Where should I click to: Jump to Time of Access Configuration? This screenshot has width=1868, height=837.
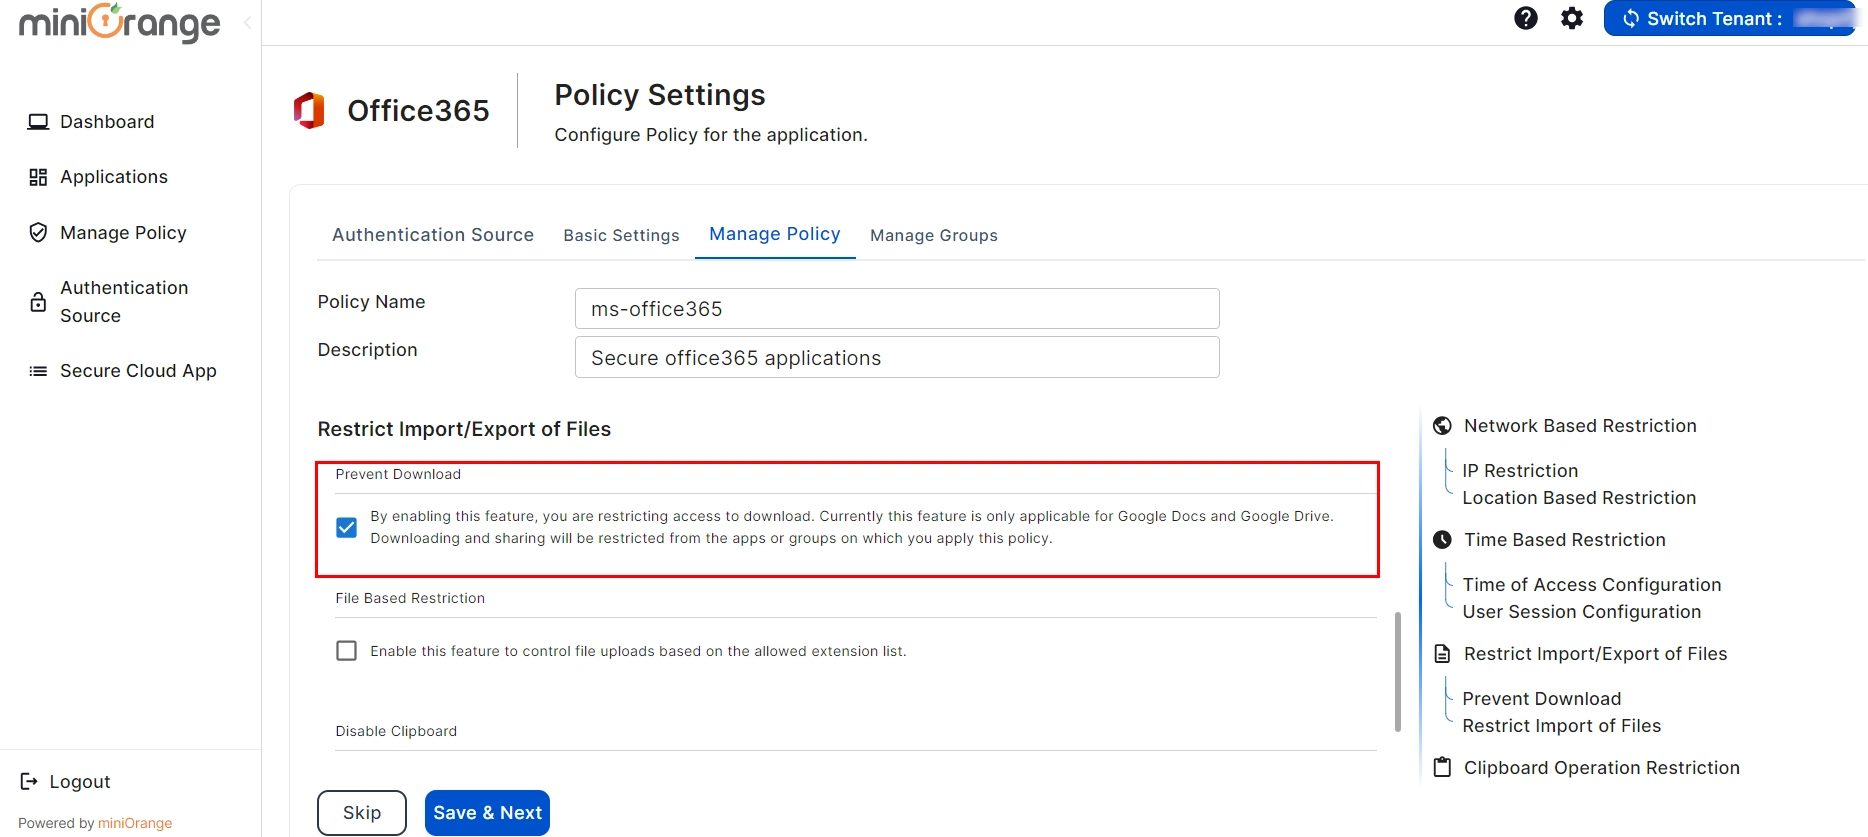pyautogui.click(x=1592, y=585)
